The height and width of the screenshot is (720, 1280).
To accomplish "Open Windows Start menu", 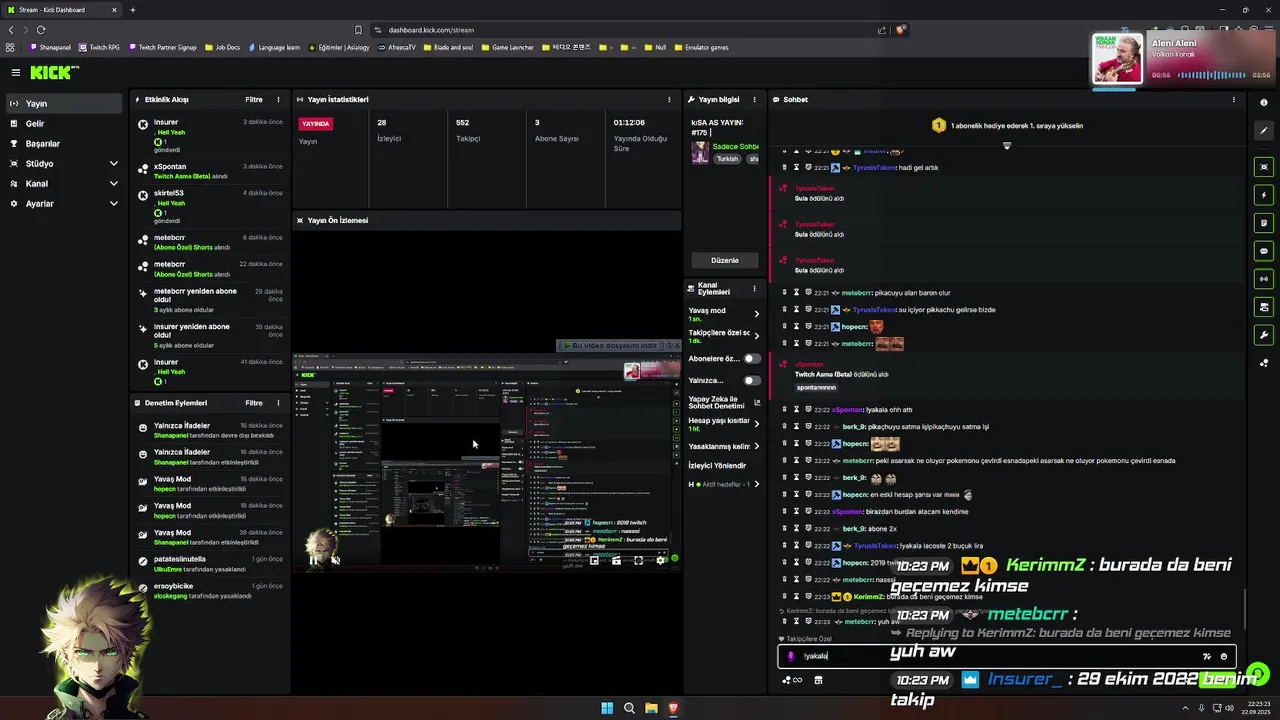I will [607, 708].
